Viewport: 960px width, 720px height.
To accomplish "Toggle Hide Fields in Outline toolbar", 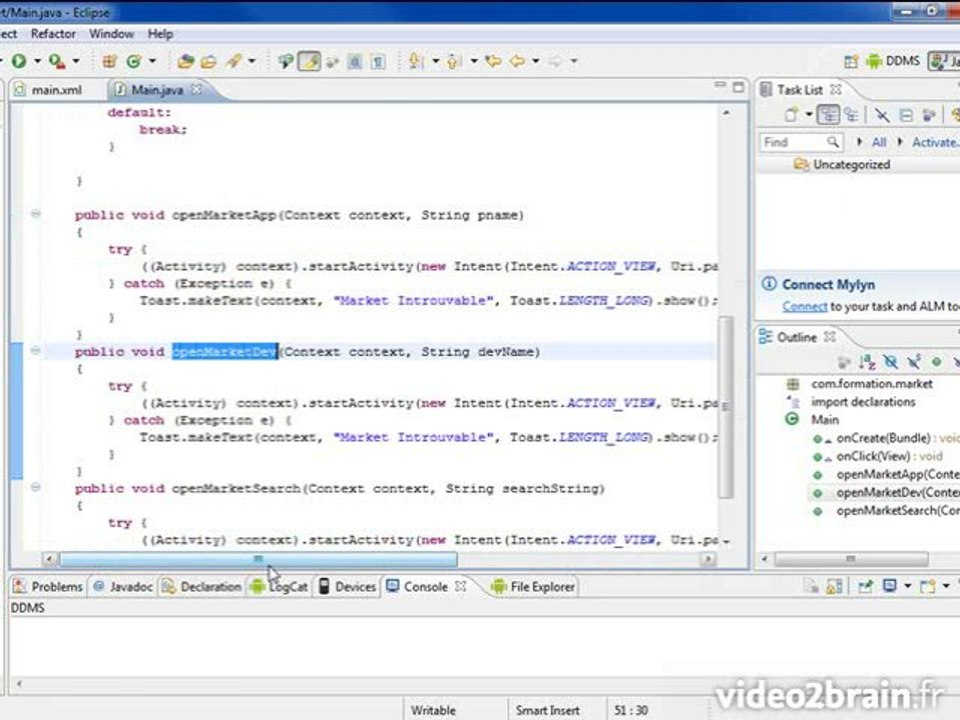I will (x=890, y=362).
